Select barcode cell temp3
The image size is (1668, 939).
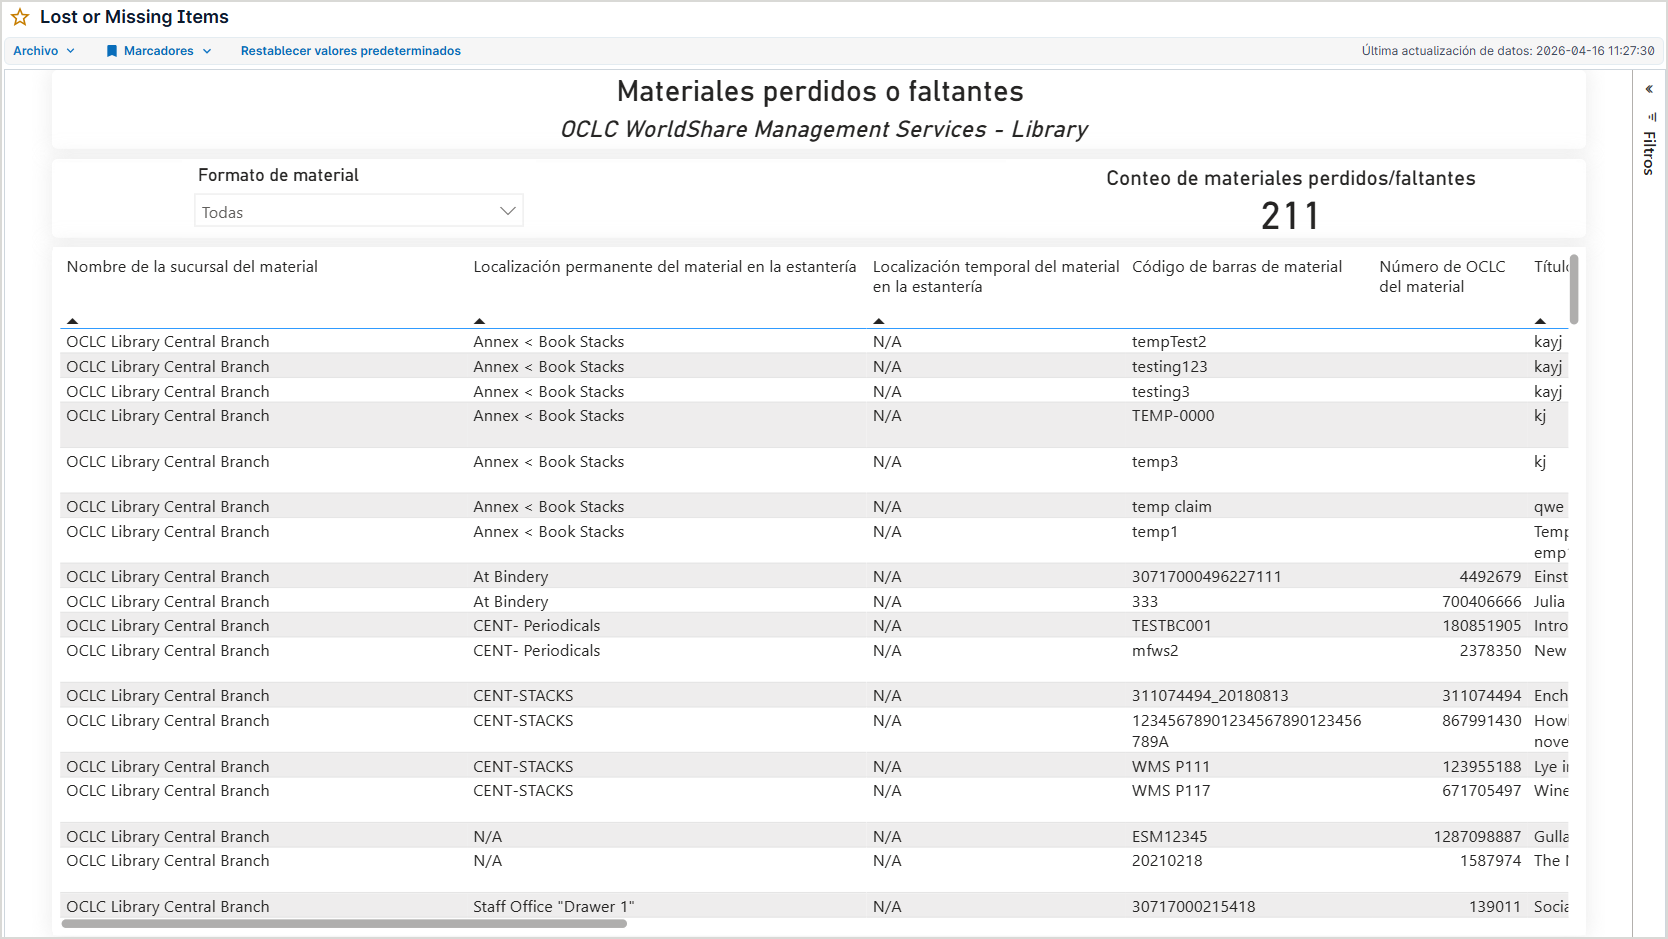[x=1155, y=462]
